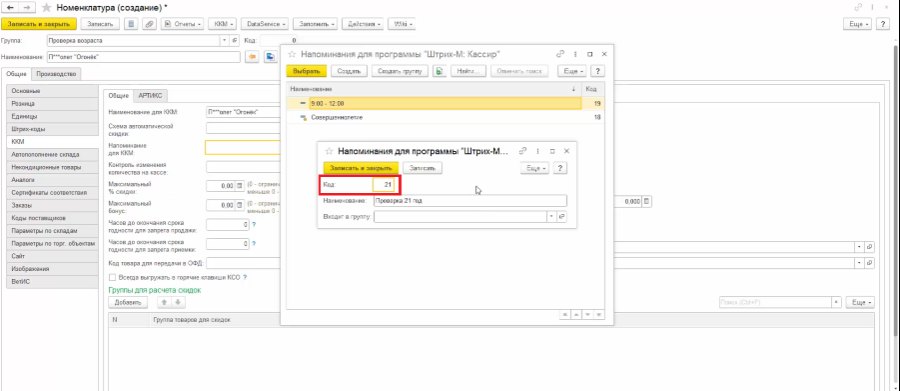Click Записать и закрыть in small dialog
Screen dimensions: 900x391
(x=360, y=168)
